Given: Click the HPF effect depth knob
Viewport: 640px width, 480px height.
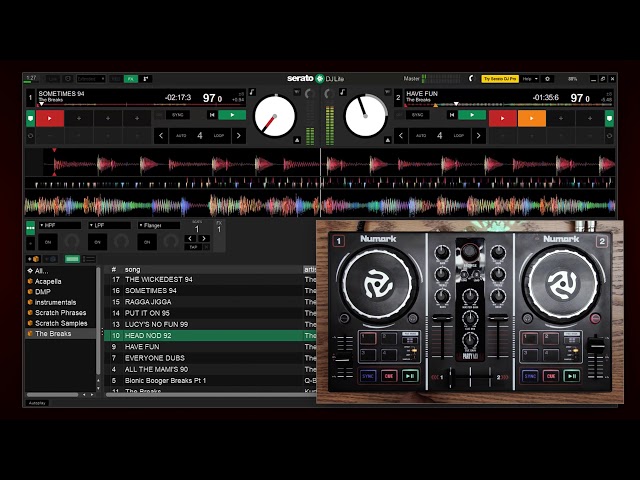Looking at the screenshot, I should coord(71,242).
